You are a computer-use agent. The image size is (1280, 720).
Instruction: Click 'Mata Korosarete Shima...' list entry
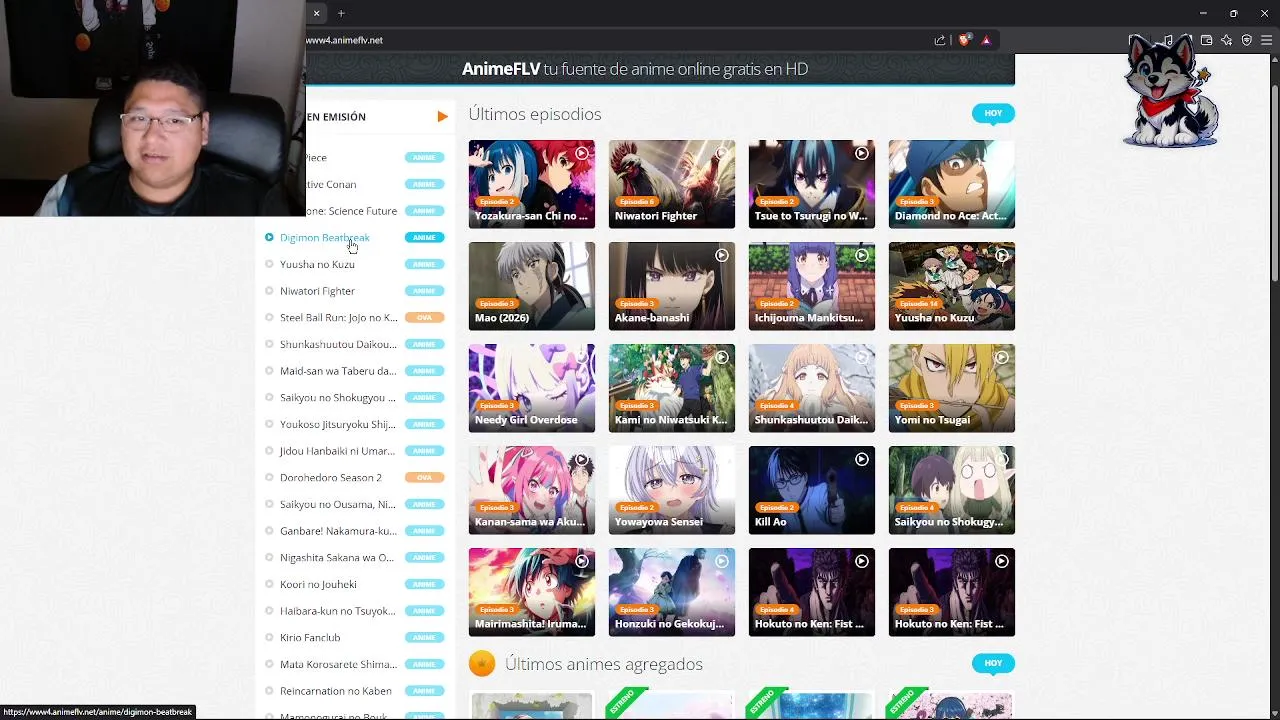click(338, 664)
